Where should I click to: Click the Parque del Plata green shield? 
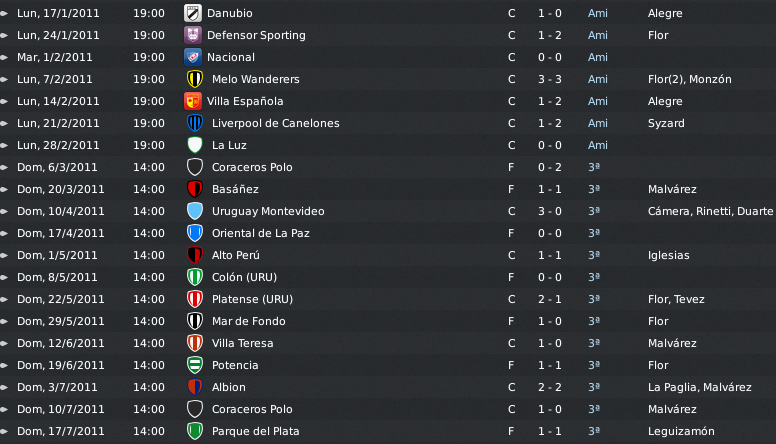click(x=195, y=431)
